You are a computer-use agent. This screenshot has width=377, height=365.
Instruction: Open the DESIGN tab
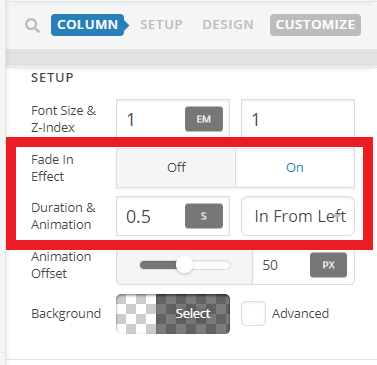(228, 25)
